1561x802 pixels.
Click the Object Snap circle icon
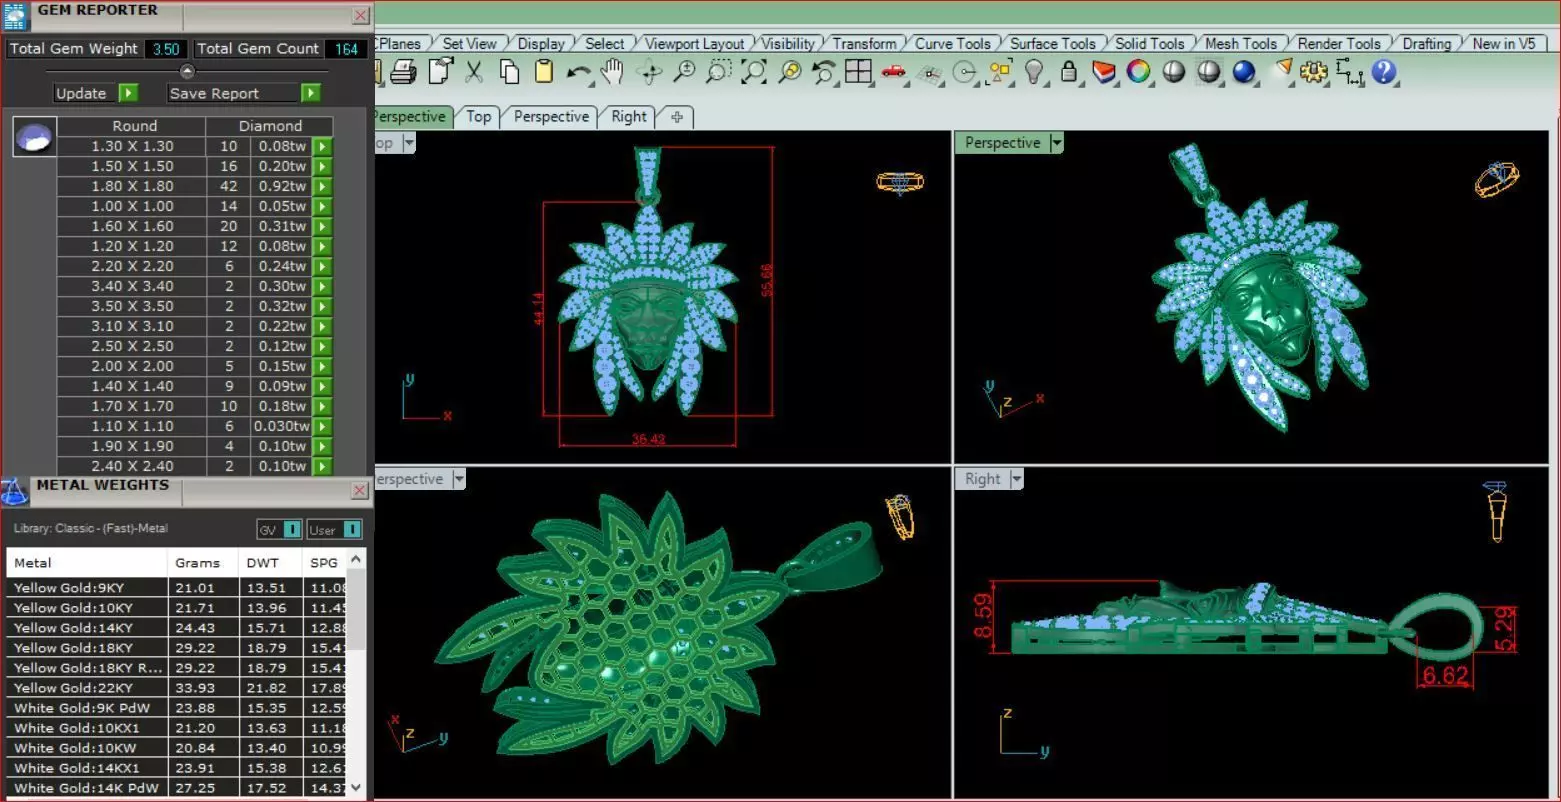tap(964, 72)
